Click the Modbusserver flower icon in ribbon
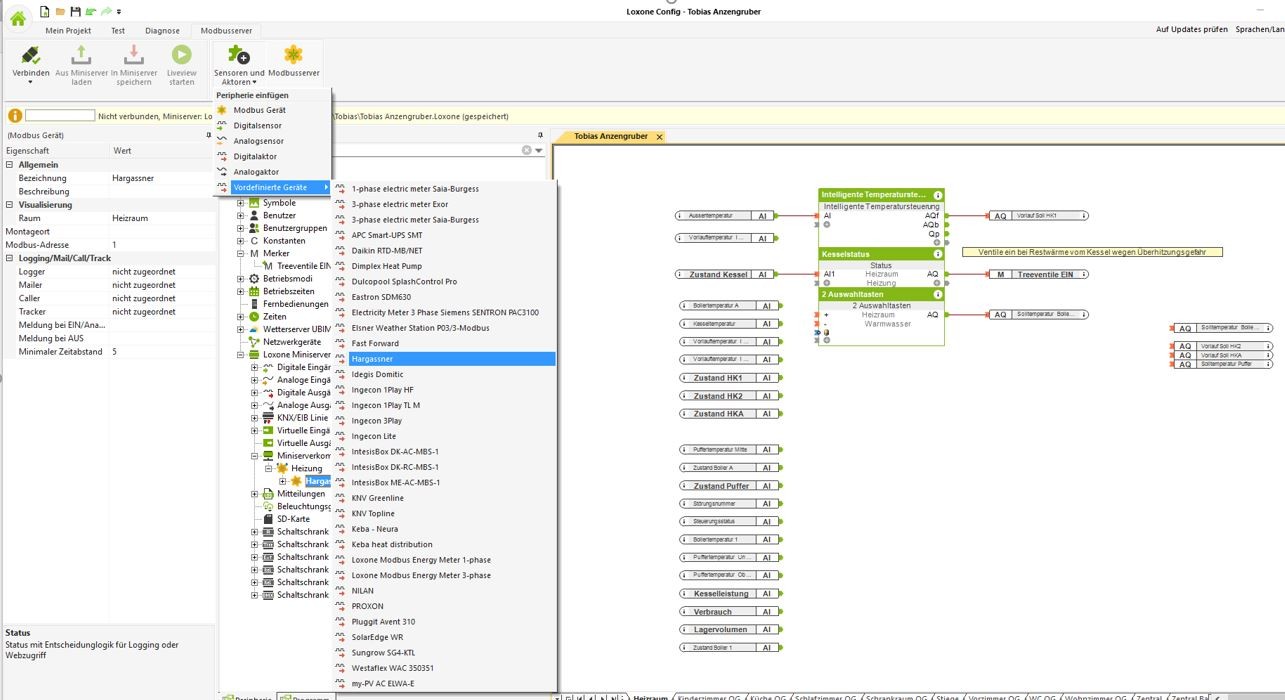 [293, 55]
